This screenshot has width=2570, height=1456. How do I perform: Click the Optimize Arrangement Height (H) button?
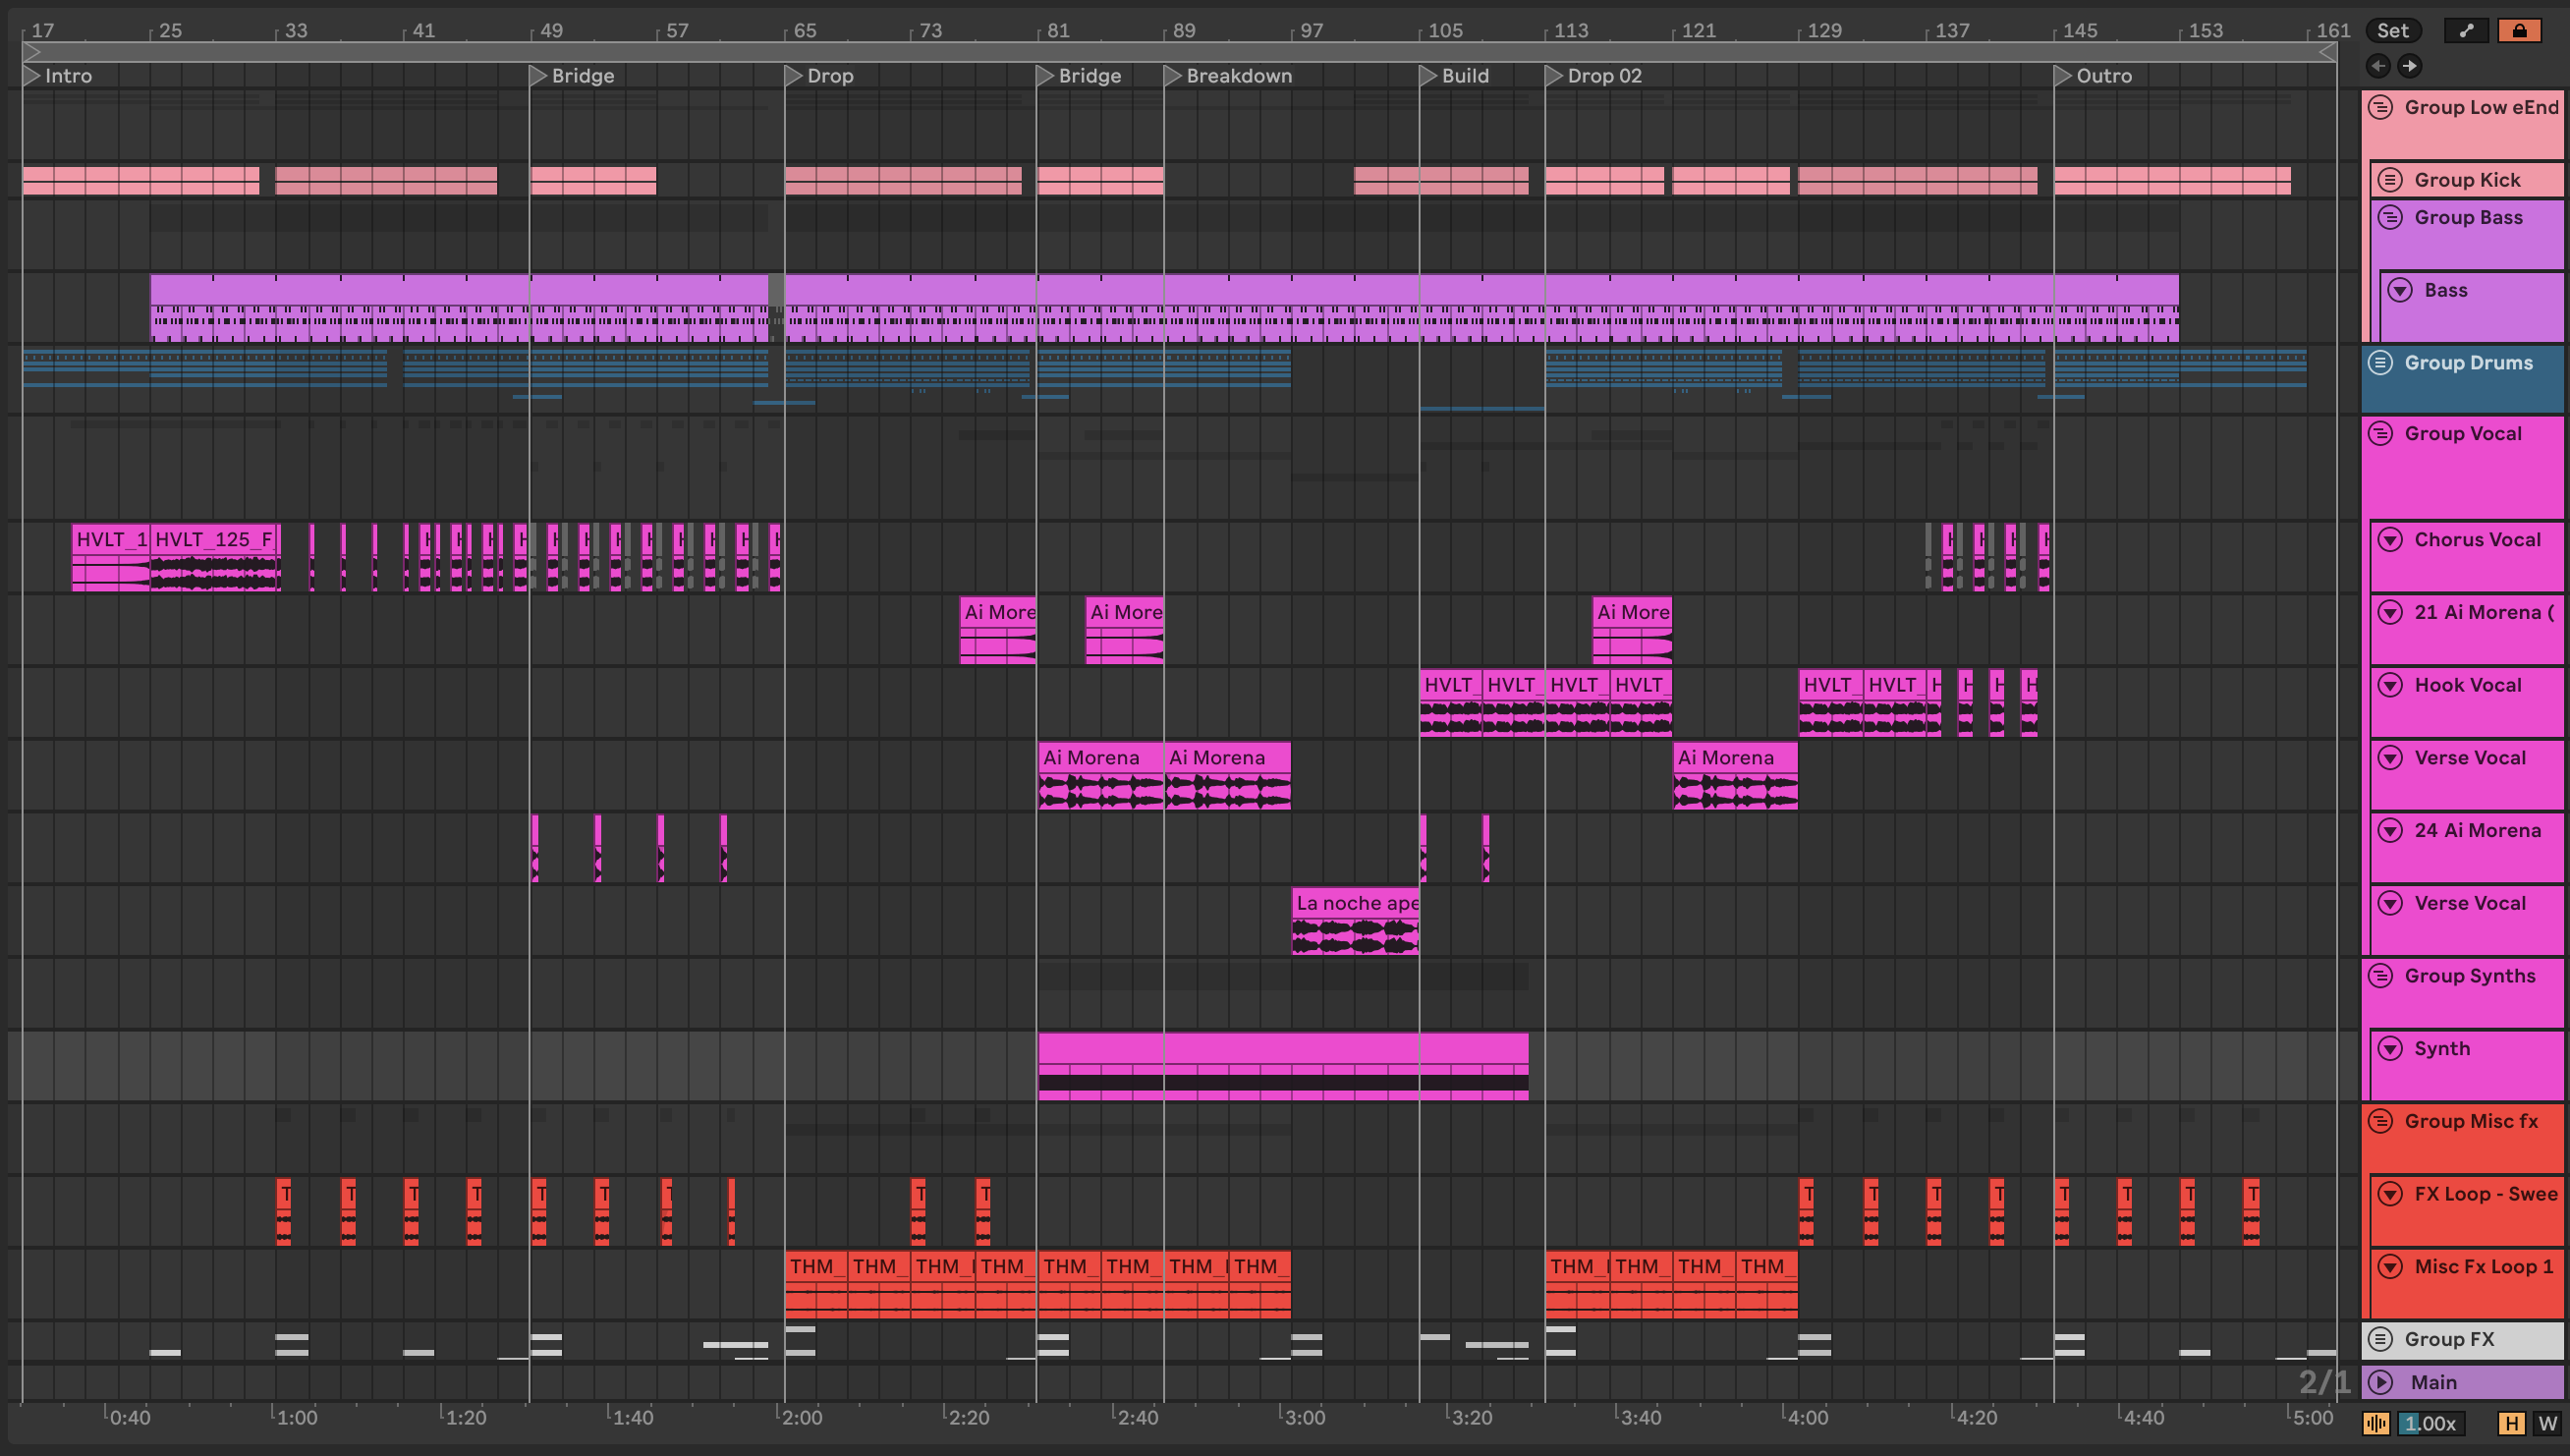(2510, 1423)
